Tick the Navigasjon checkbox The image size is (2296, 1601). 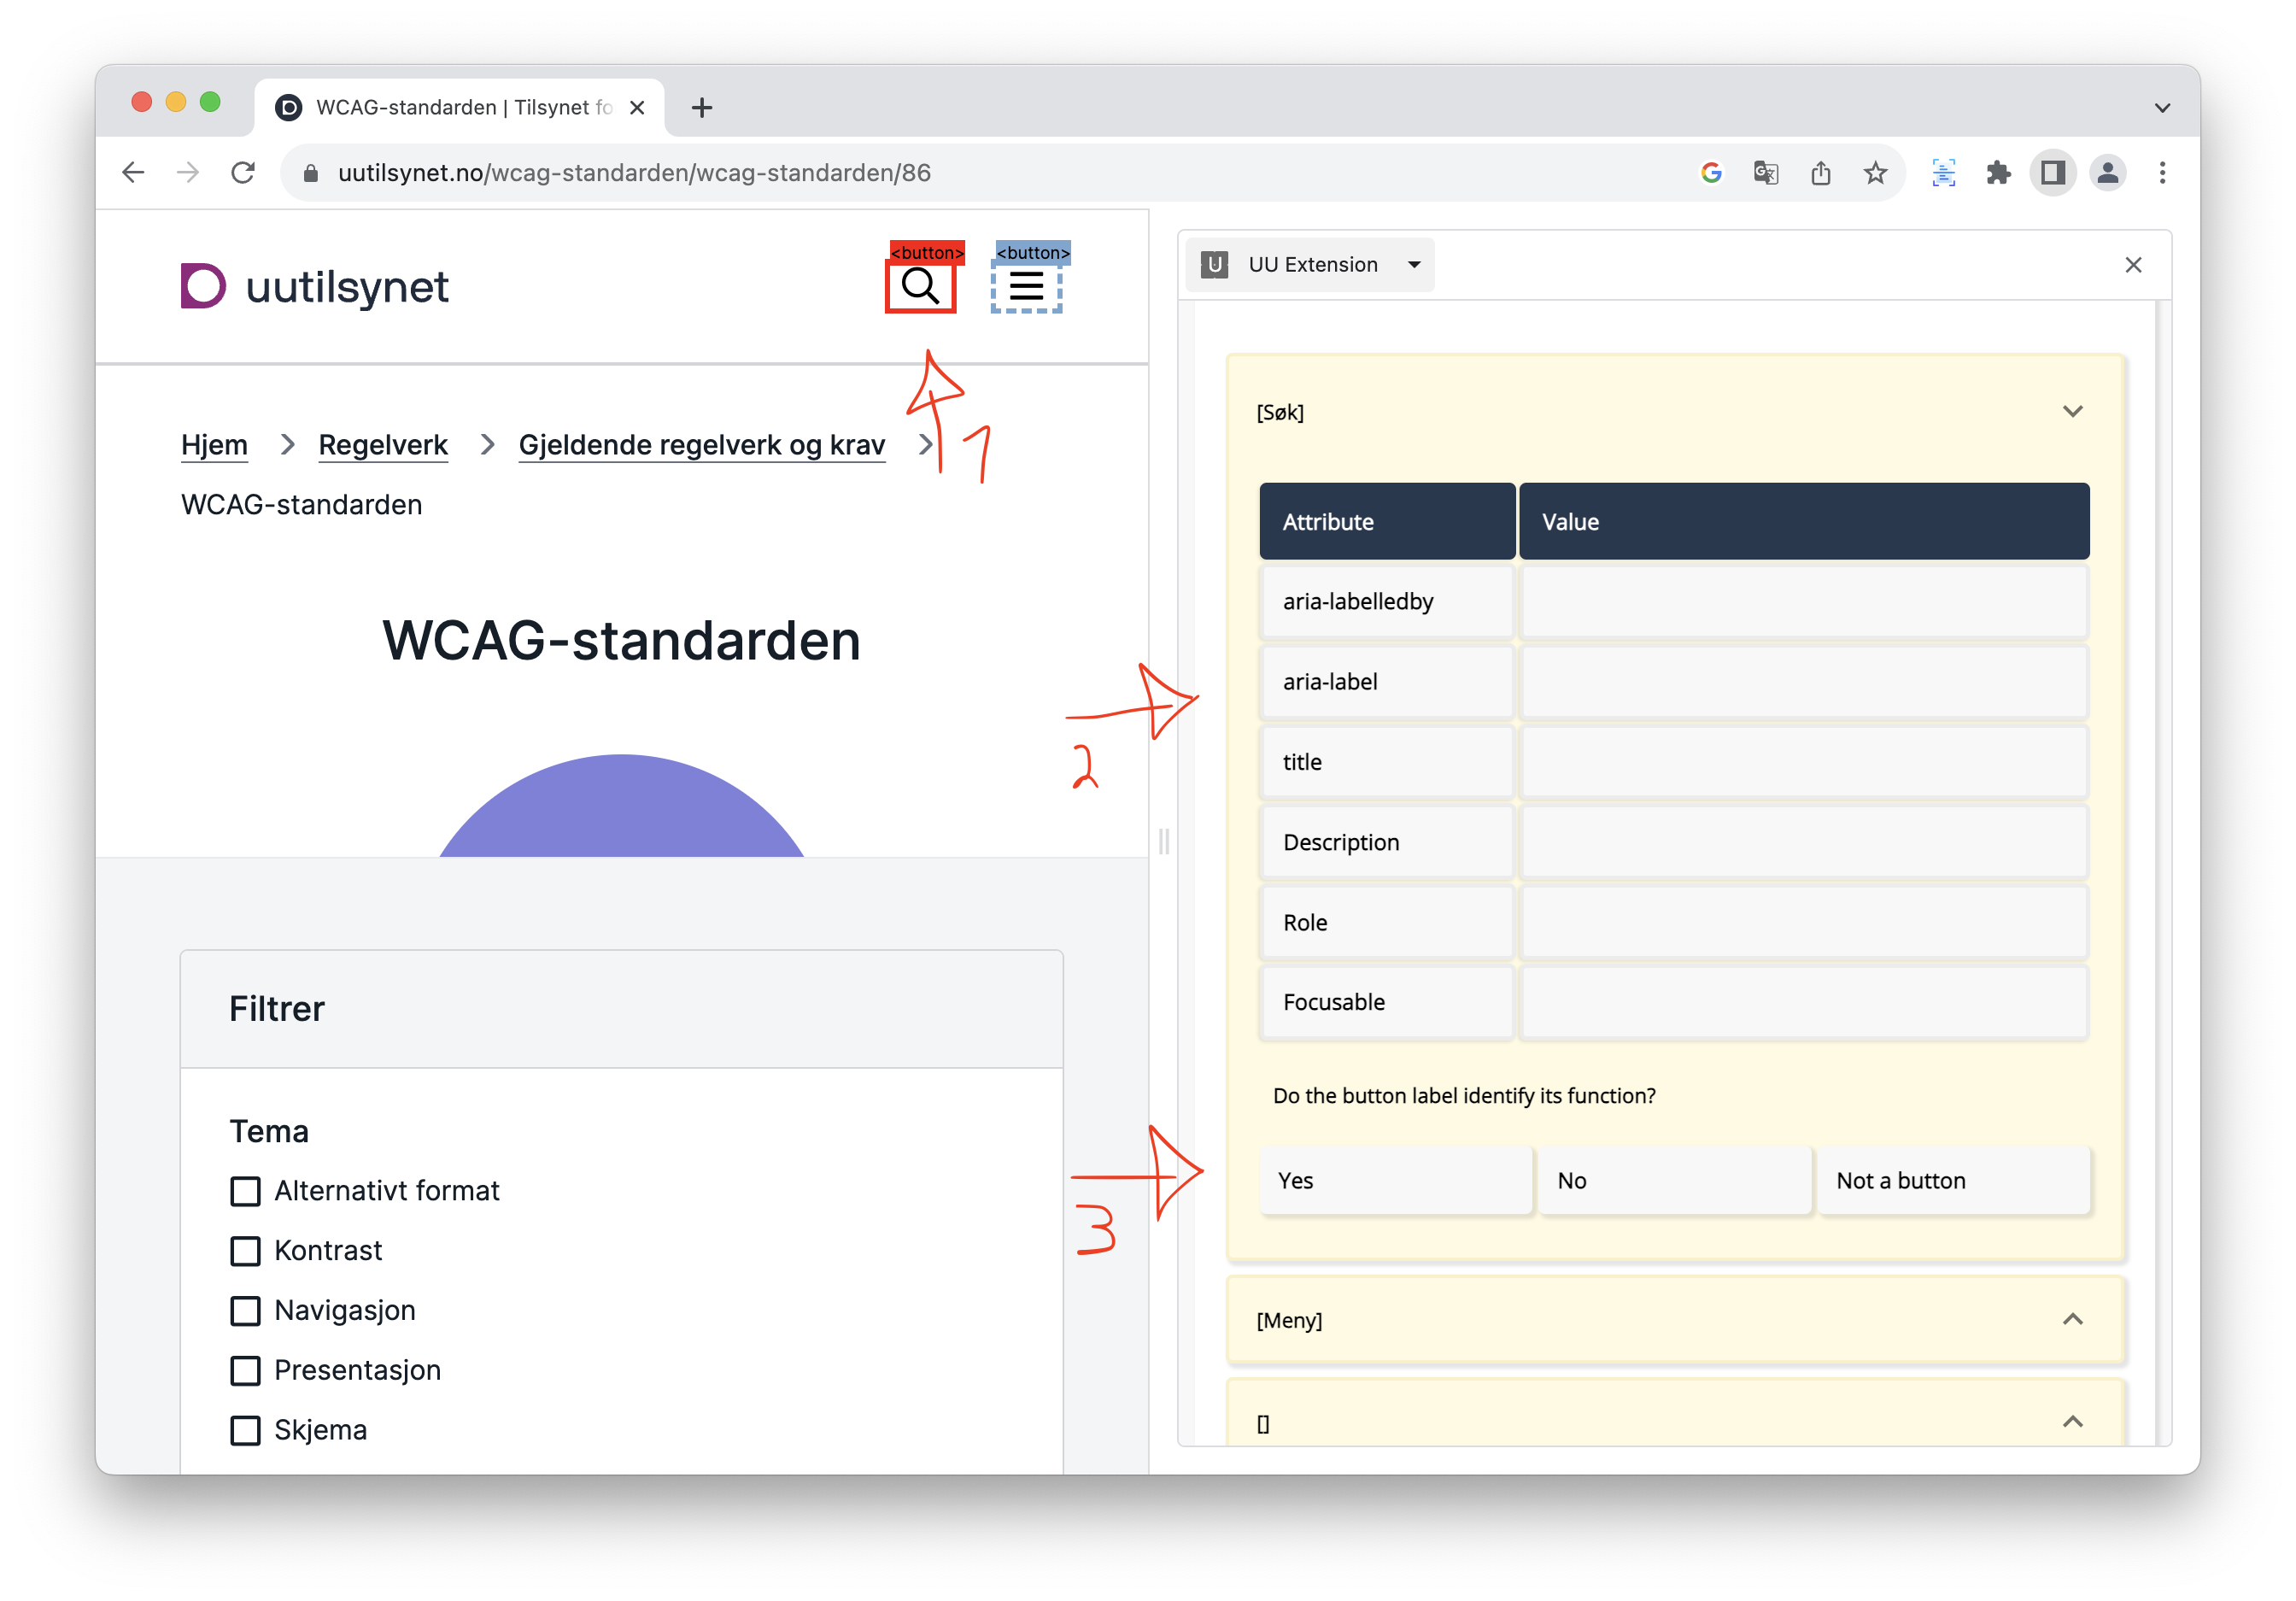point(245,1311)
